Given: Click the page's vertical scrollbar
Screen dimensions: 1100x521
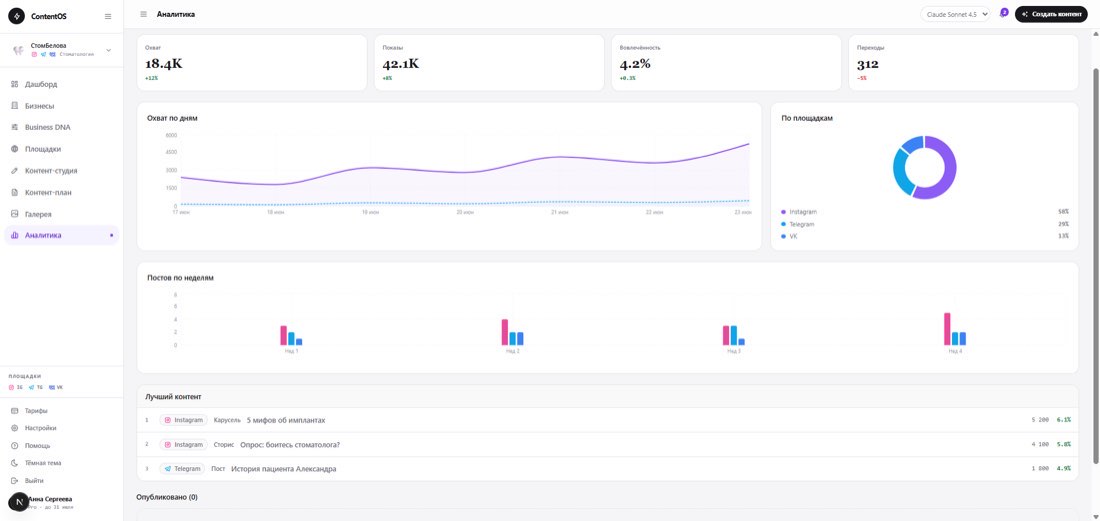Looking at the screenshot, I should [1096, 266].
